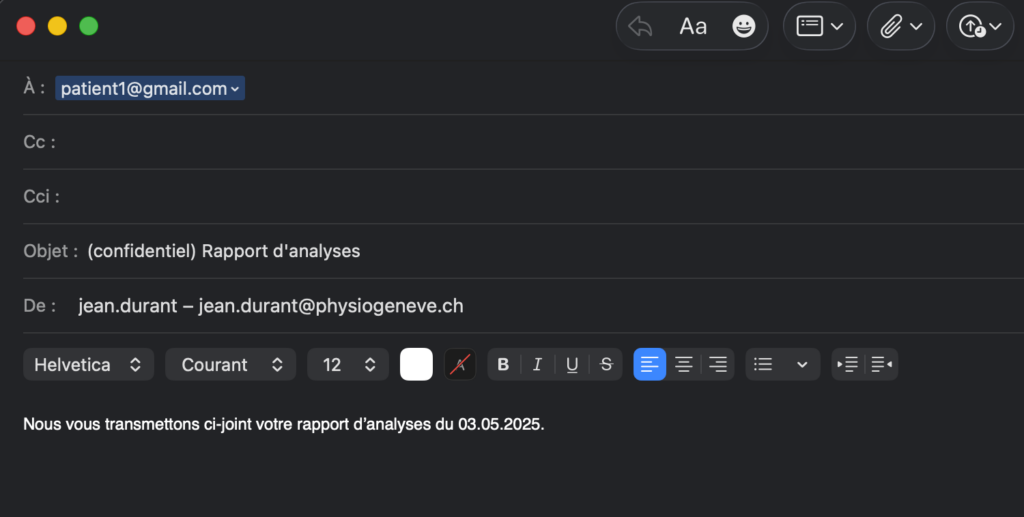The height and width of the screenshot is (517, 1024).
Task: Open the Aa text format options
Action: [x=693, y=27]
